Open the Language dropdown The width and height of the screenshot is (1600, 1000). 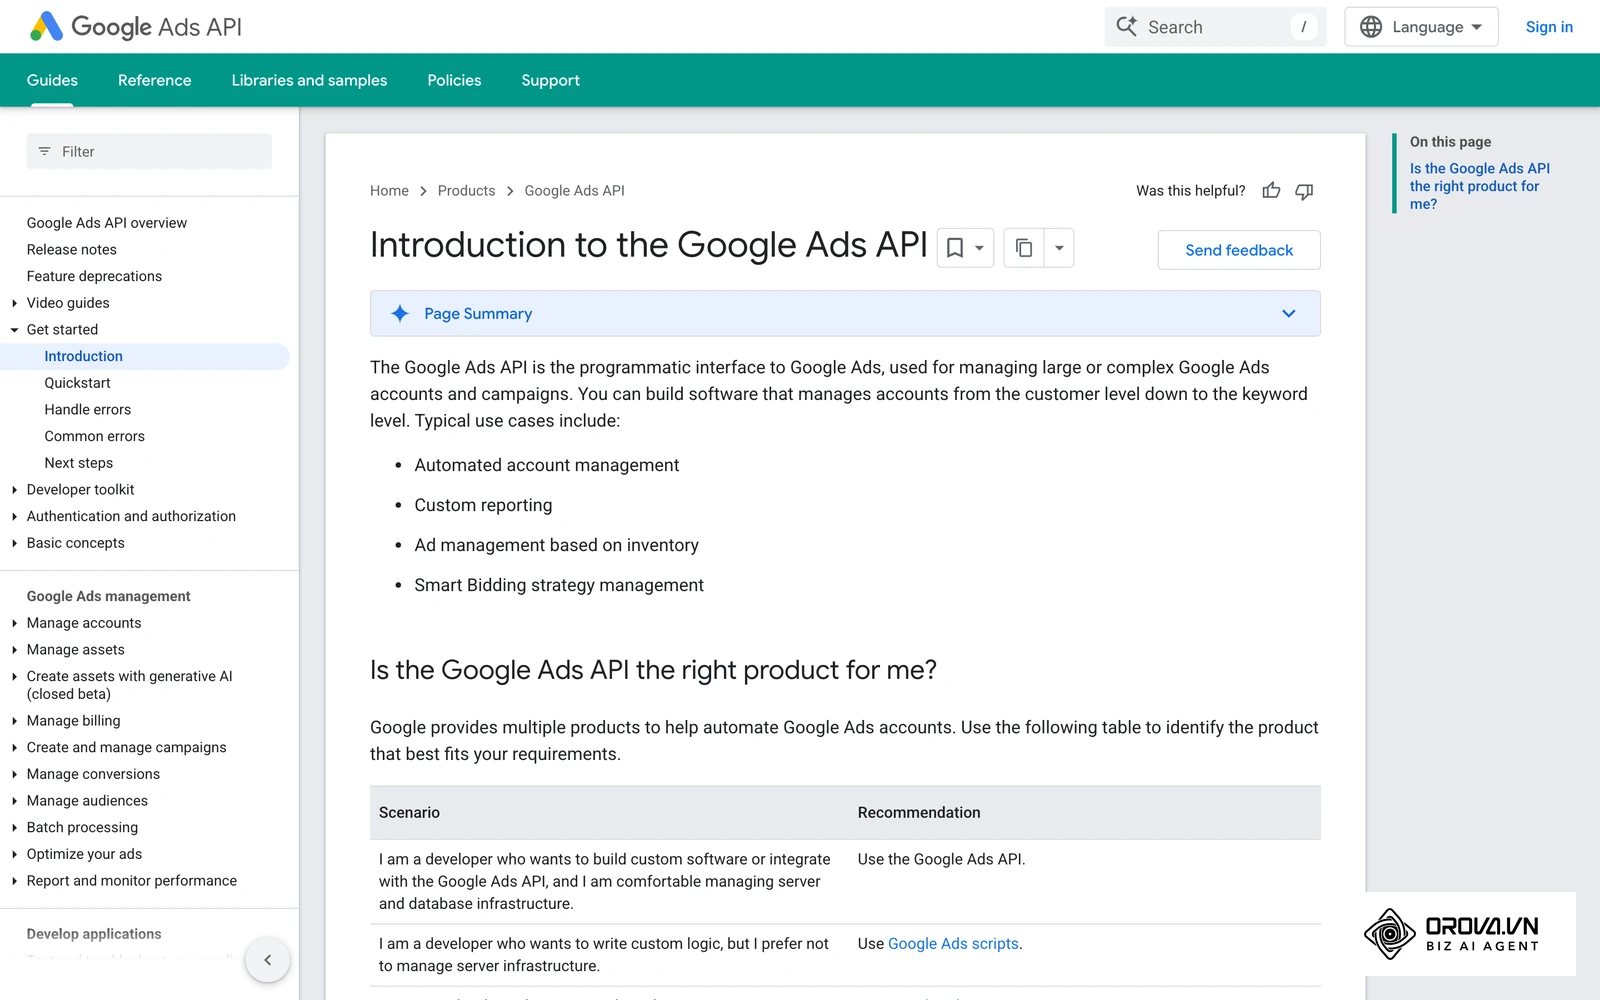[1421, 27]
